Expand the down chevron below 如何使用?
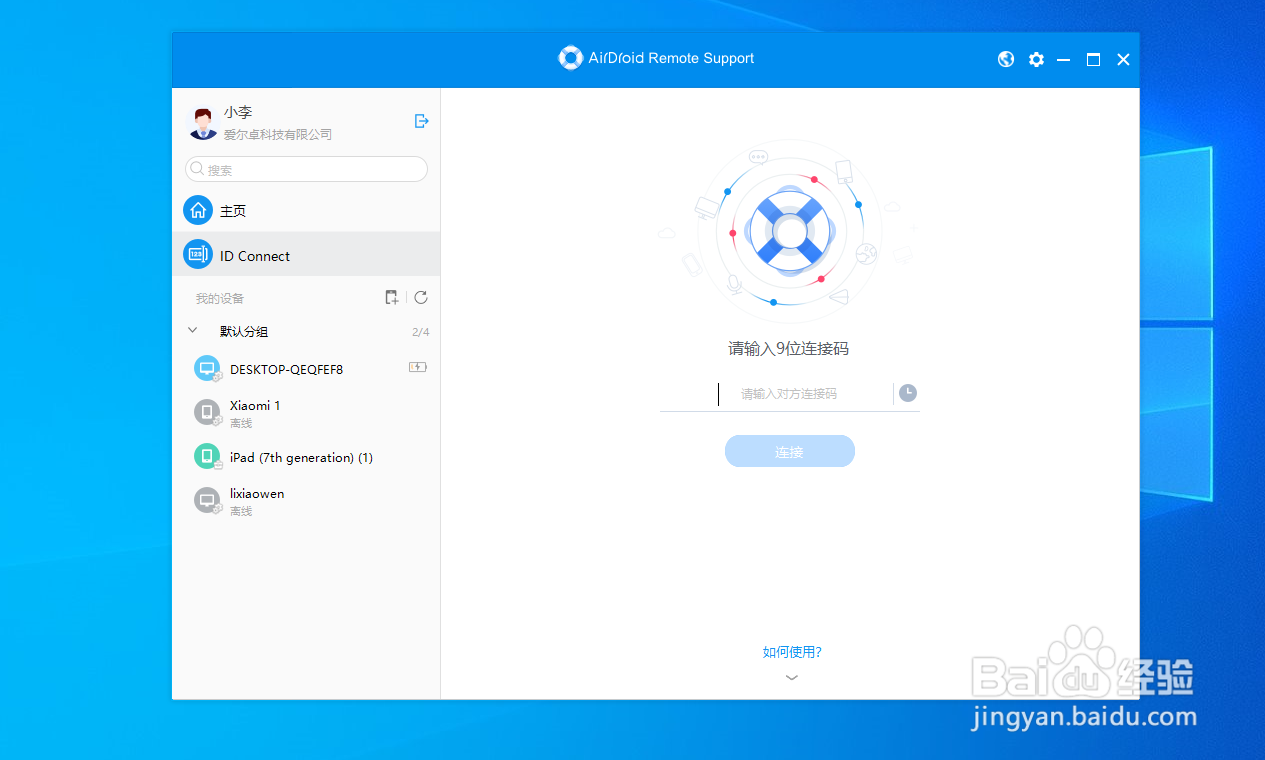 (792, 677)
